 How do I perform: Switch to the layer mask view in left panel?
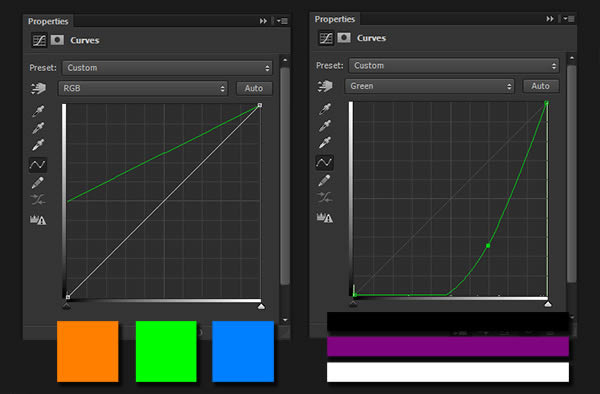57,40
